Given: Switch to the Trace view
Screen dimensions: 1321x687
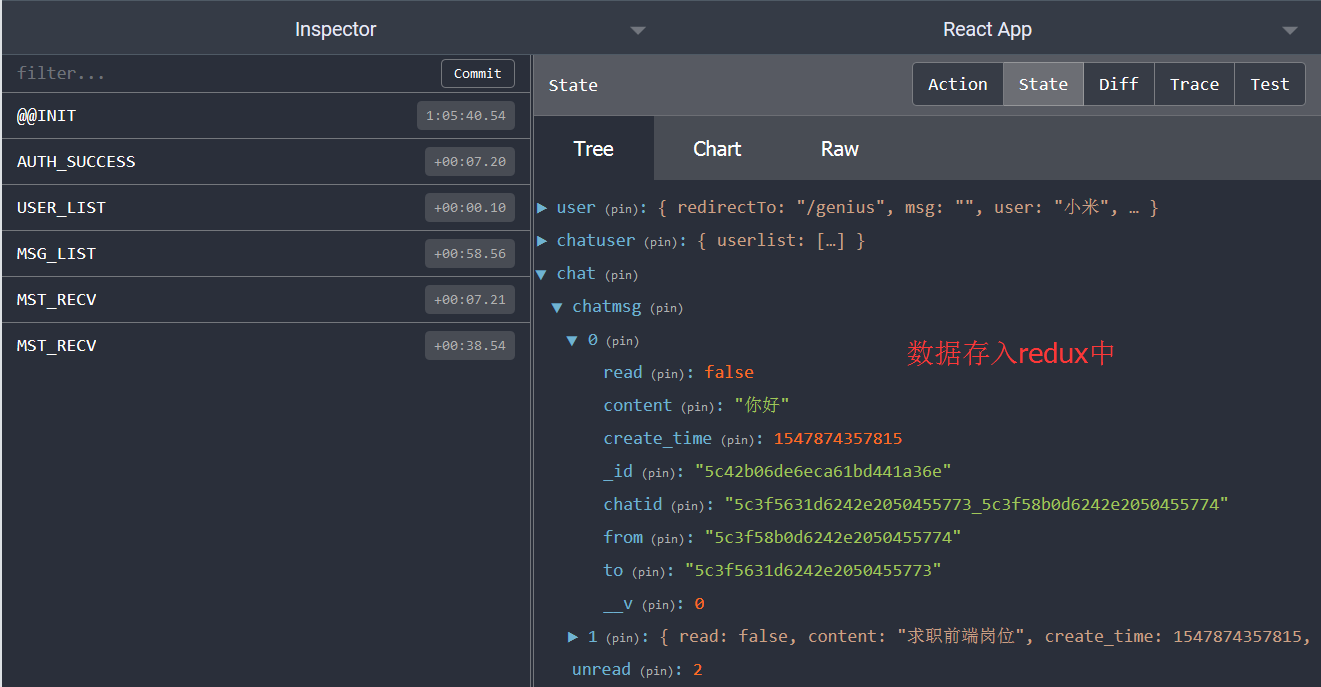Looking at the screenshot, I should [x=1195, y=85].
